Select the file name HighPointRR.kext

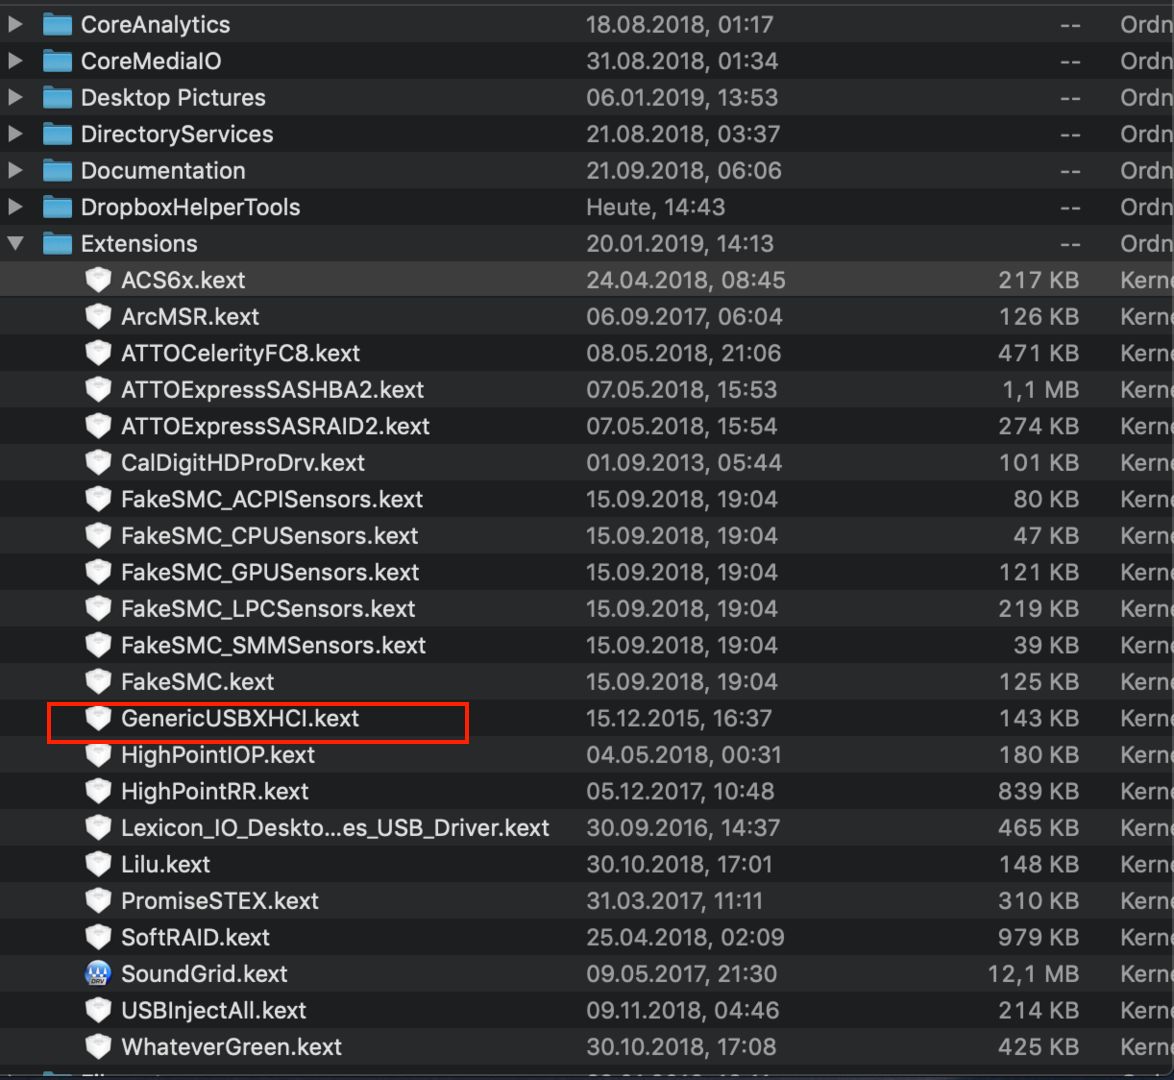tap(215, 792)
